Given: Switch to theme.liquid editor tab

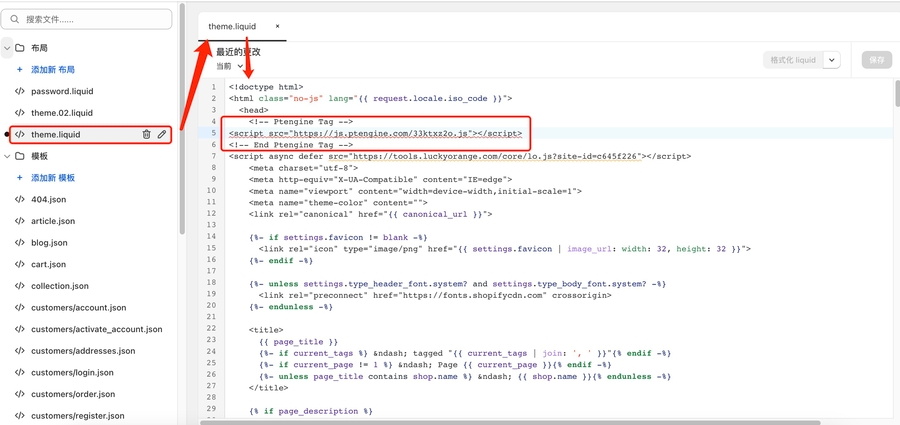Looking at the screenshot, I should tap(232, 26).
